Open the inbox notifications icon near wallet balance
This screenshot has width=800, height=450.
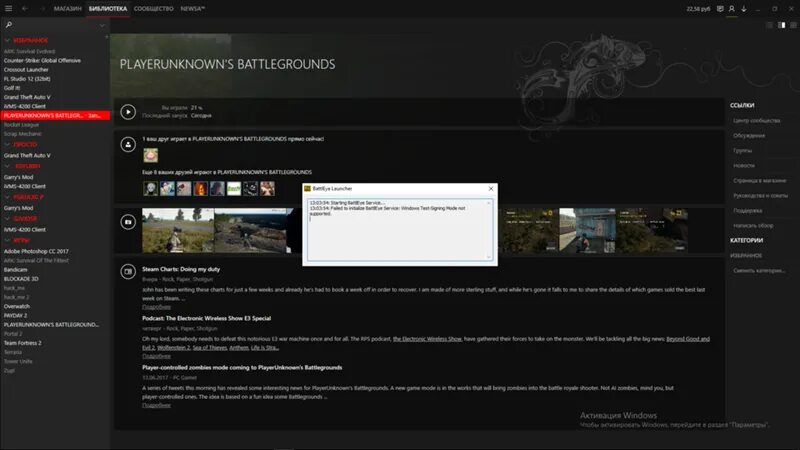[720, 9]
